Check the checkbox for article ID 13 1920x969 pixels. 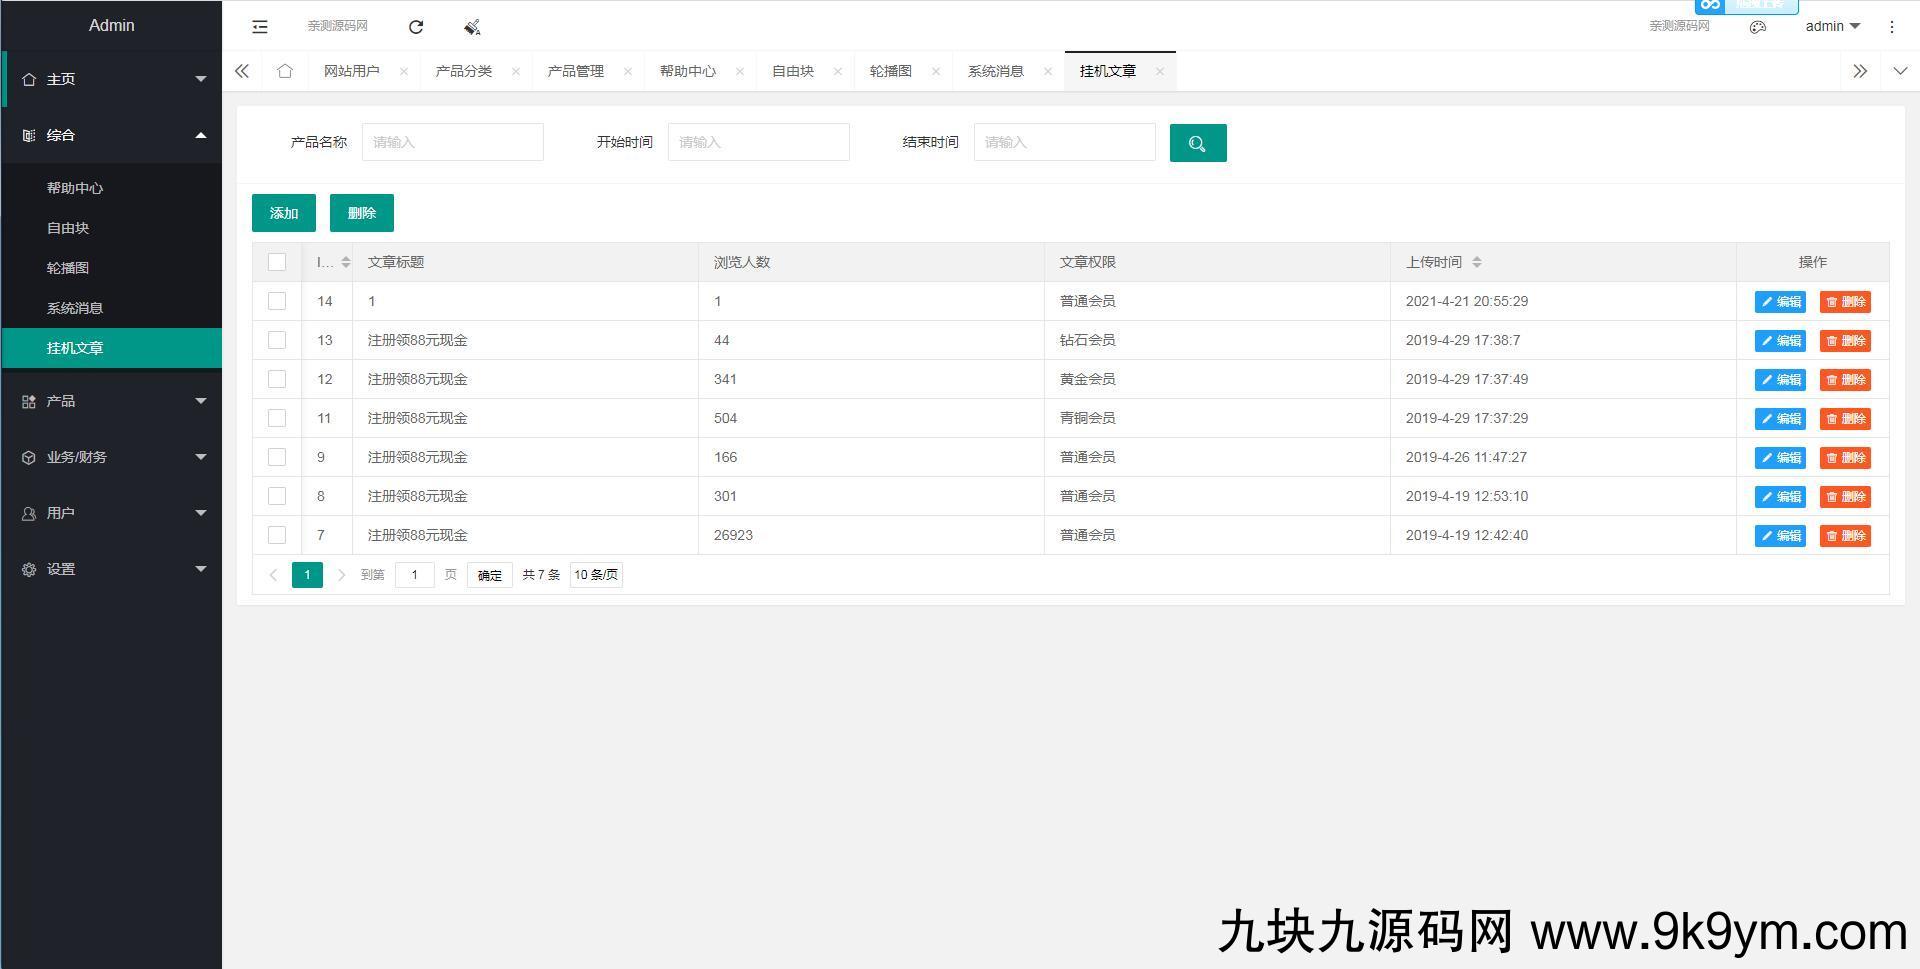(x=277, y=340)
